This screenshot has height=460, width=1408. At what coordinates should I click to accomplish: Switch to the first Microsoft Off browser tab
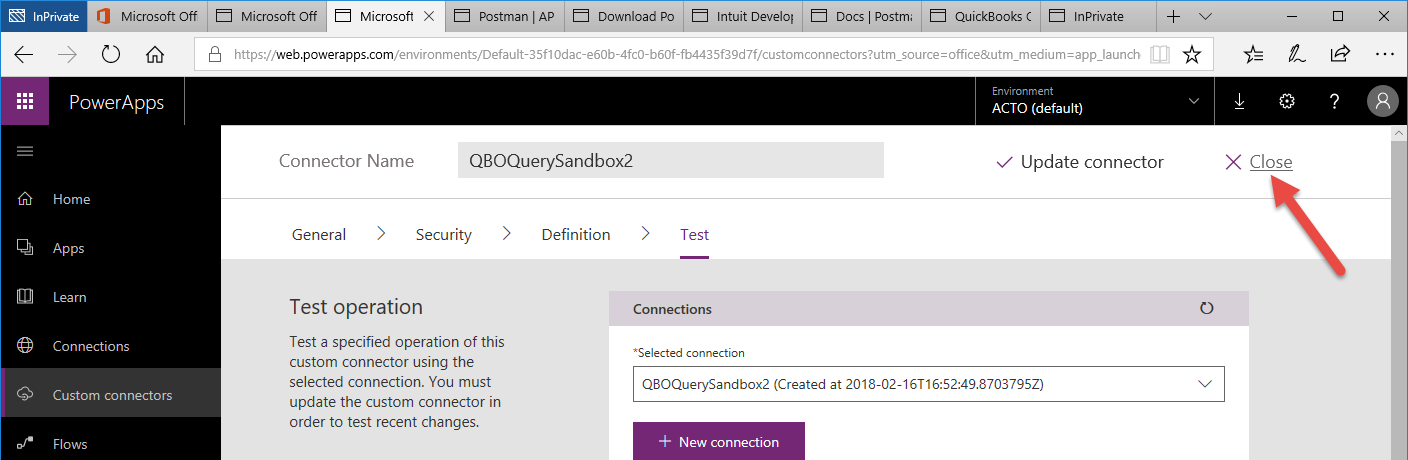tap(149, 17)
